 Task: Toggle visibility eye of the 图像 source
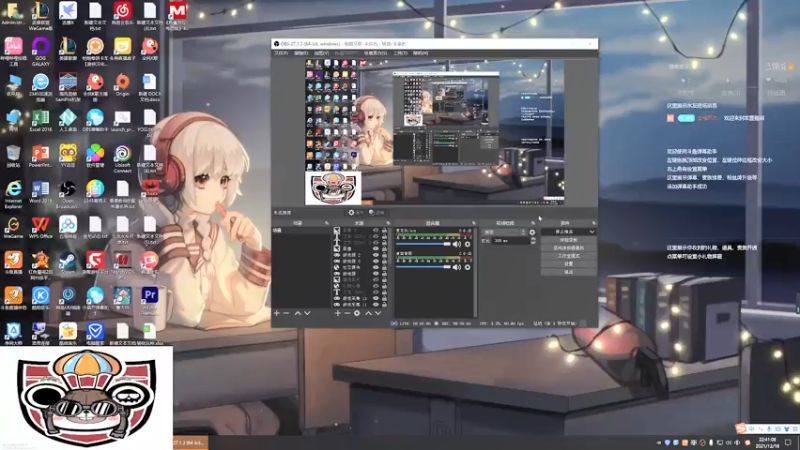click(376, 248)
